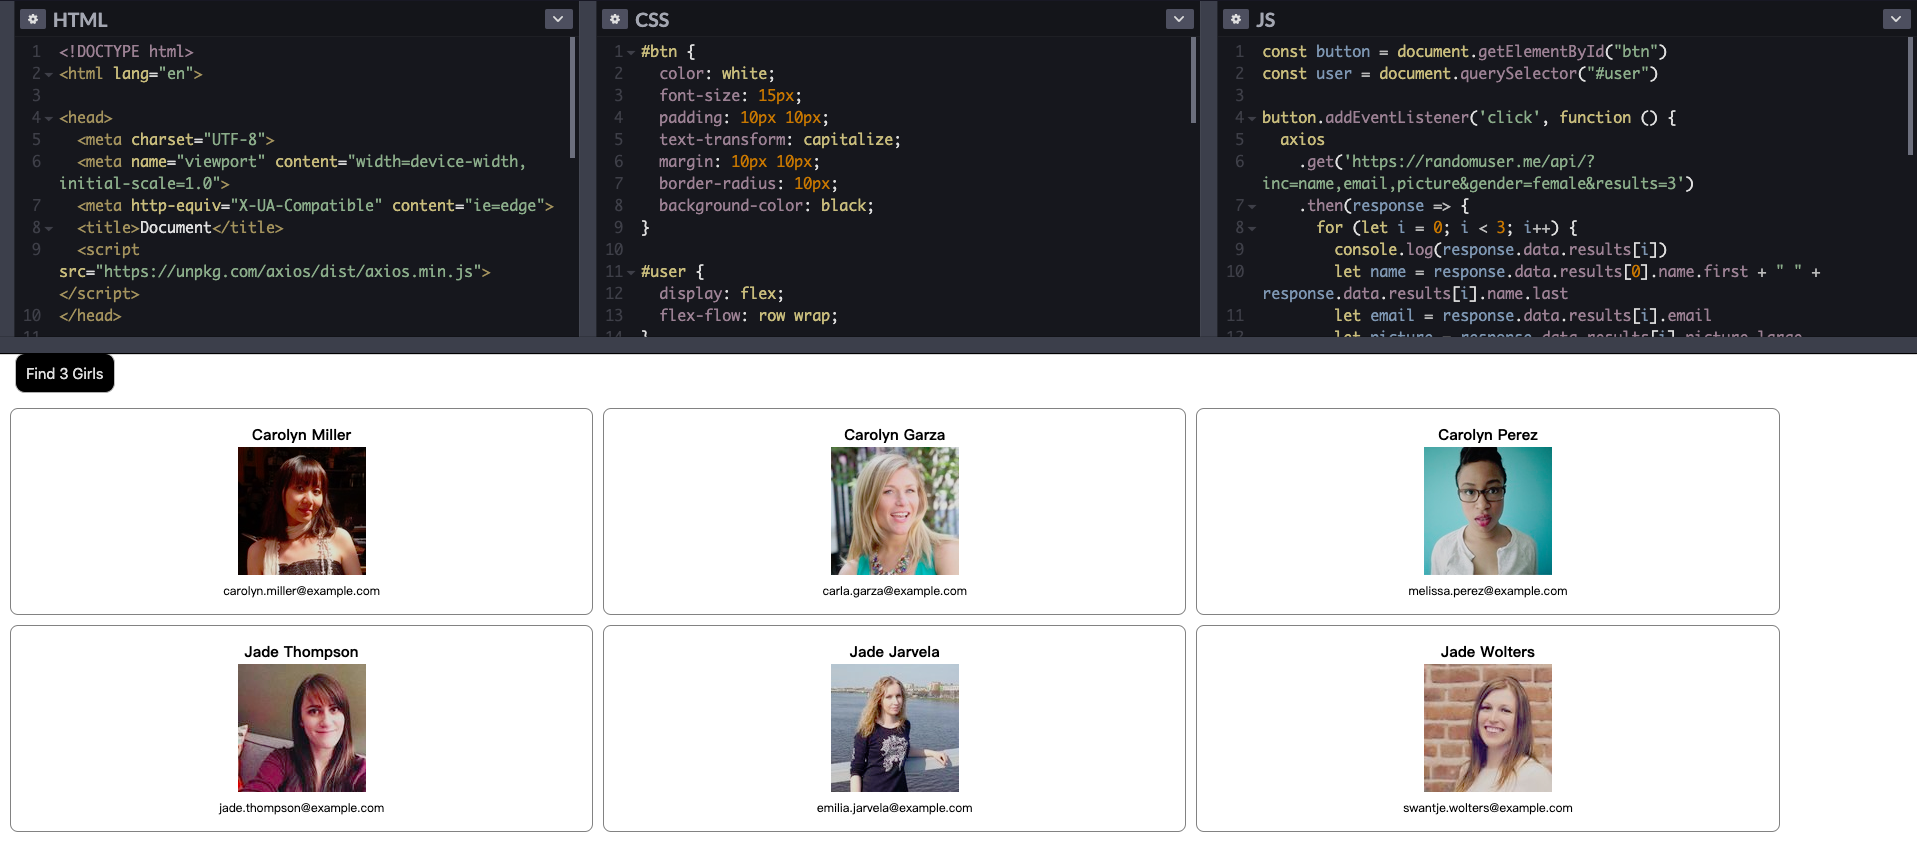This screenshot has height=843, width=1917.
Task: Click Jade Jarvela's profile photo
Action: click(x=895, y=728)
